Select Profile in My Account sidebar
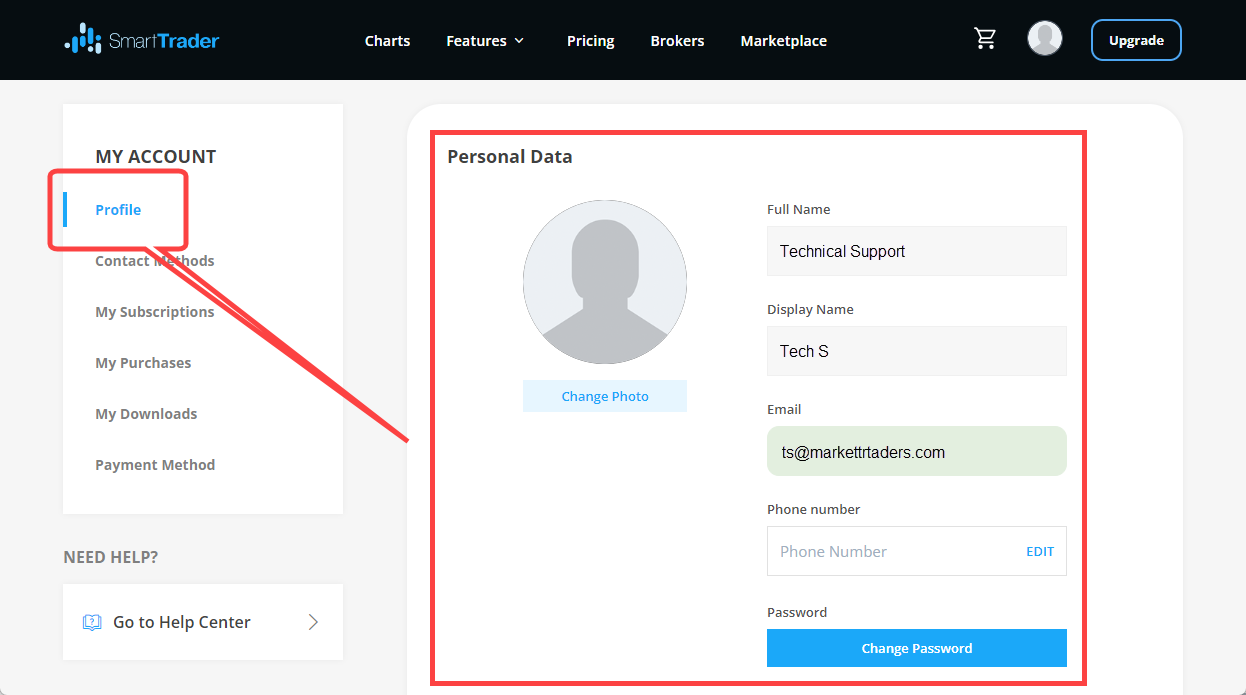 click(x=118, y=209)
